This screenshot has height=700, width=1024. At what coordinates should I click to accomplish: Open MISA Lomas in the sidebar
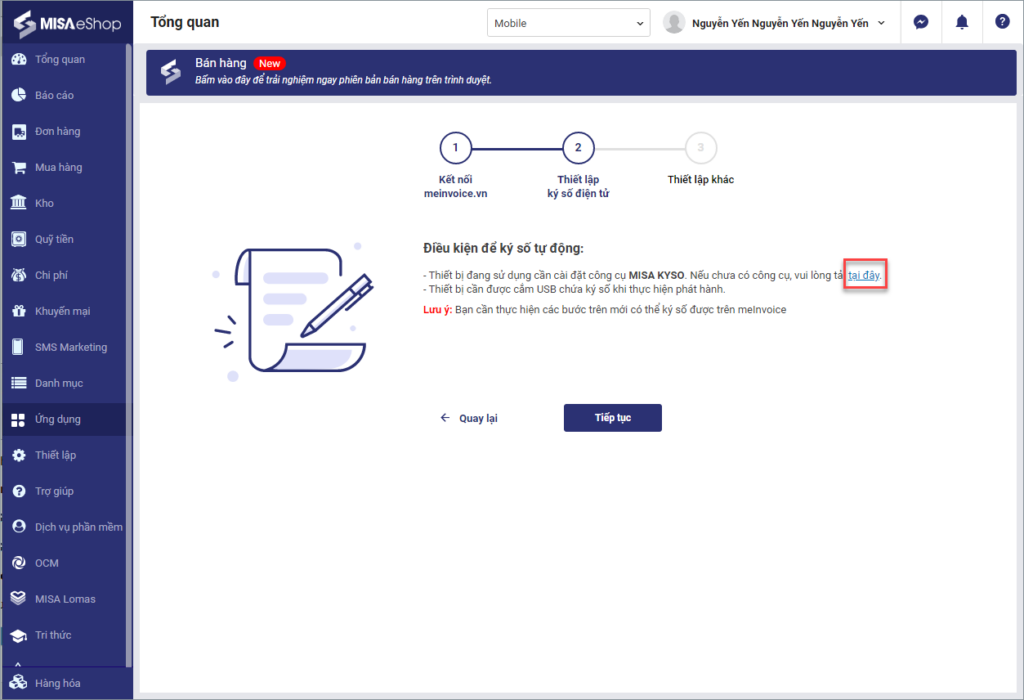[64, 599]
